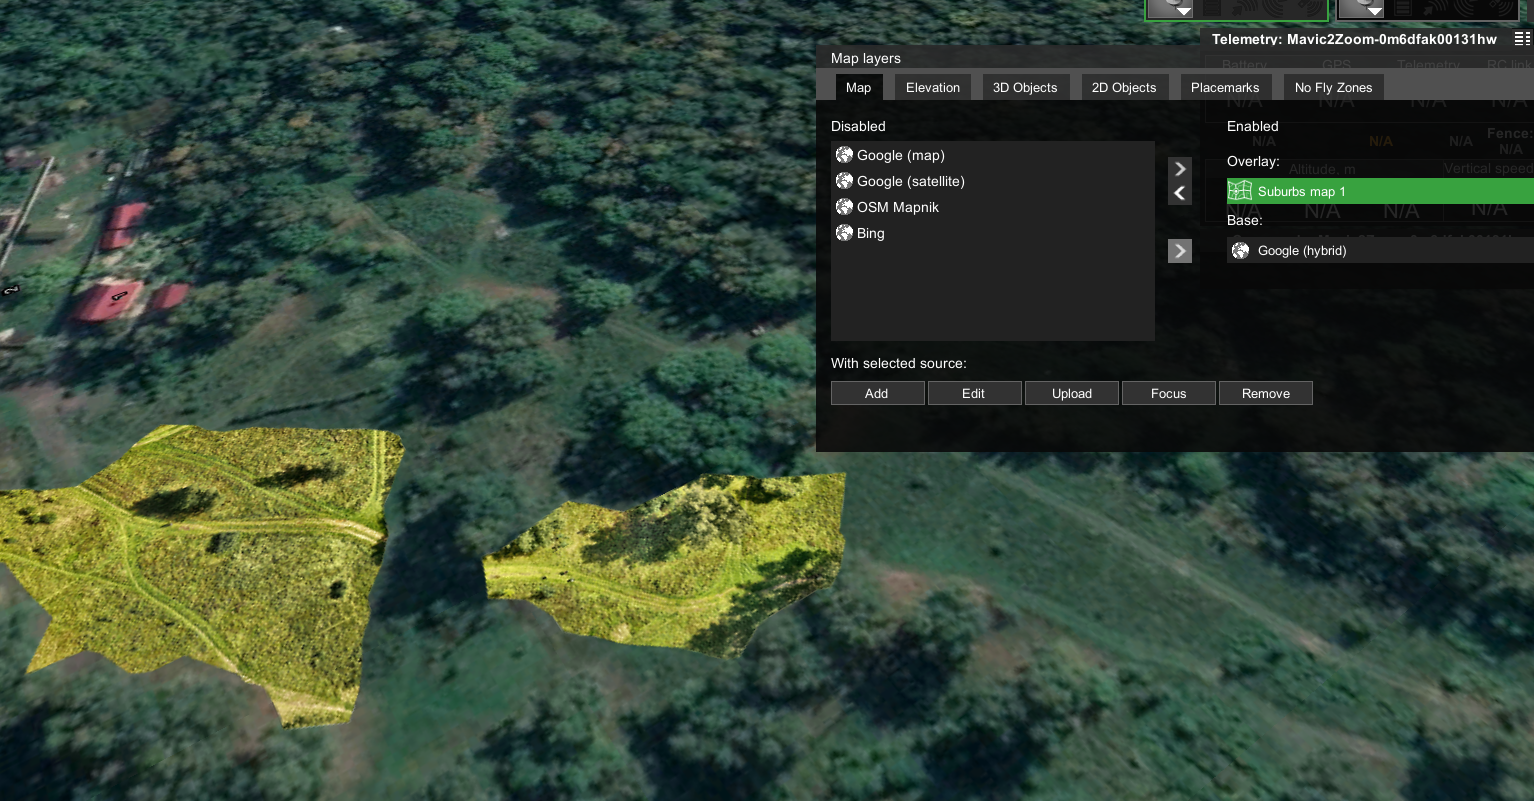This screenshot has height=801, width=1534.
Task: Click the Add source button
Action: [877, 393]
